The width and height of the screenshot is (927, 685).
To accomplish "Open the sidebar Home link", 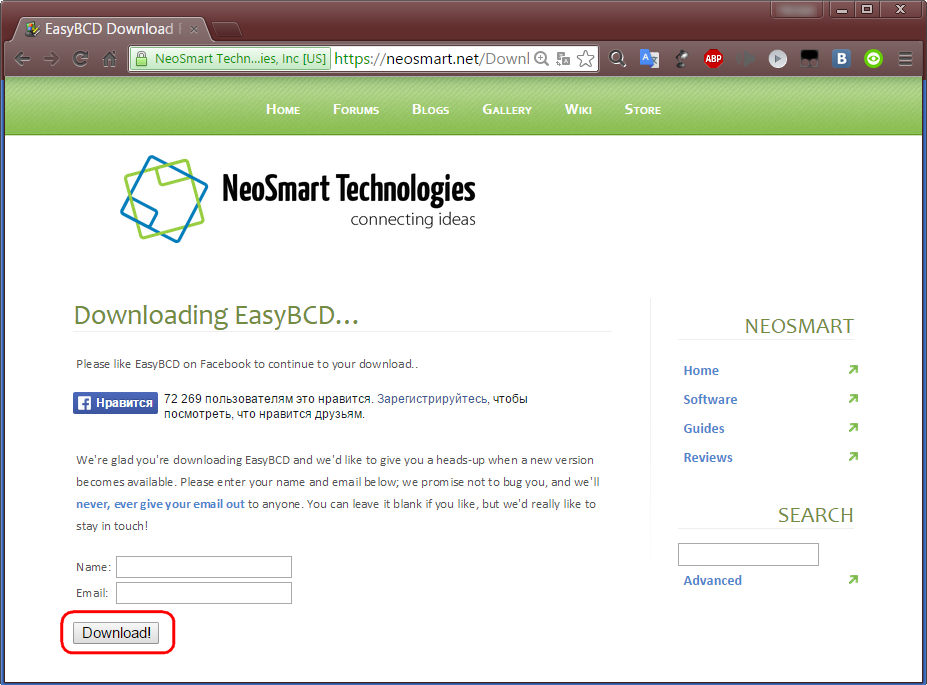I will pyautogui.click(x=701, y=371).
